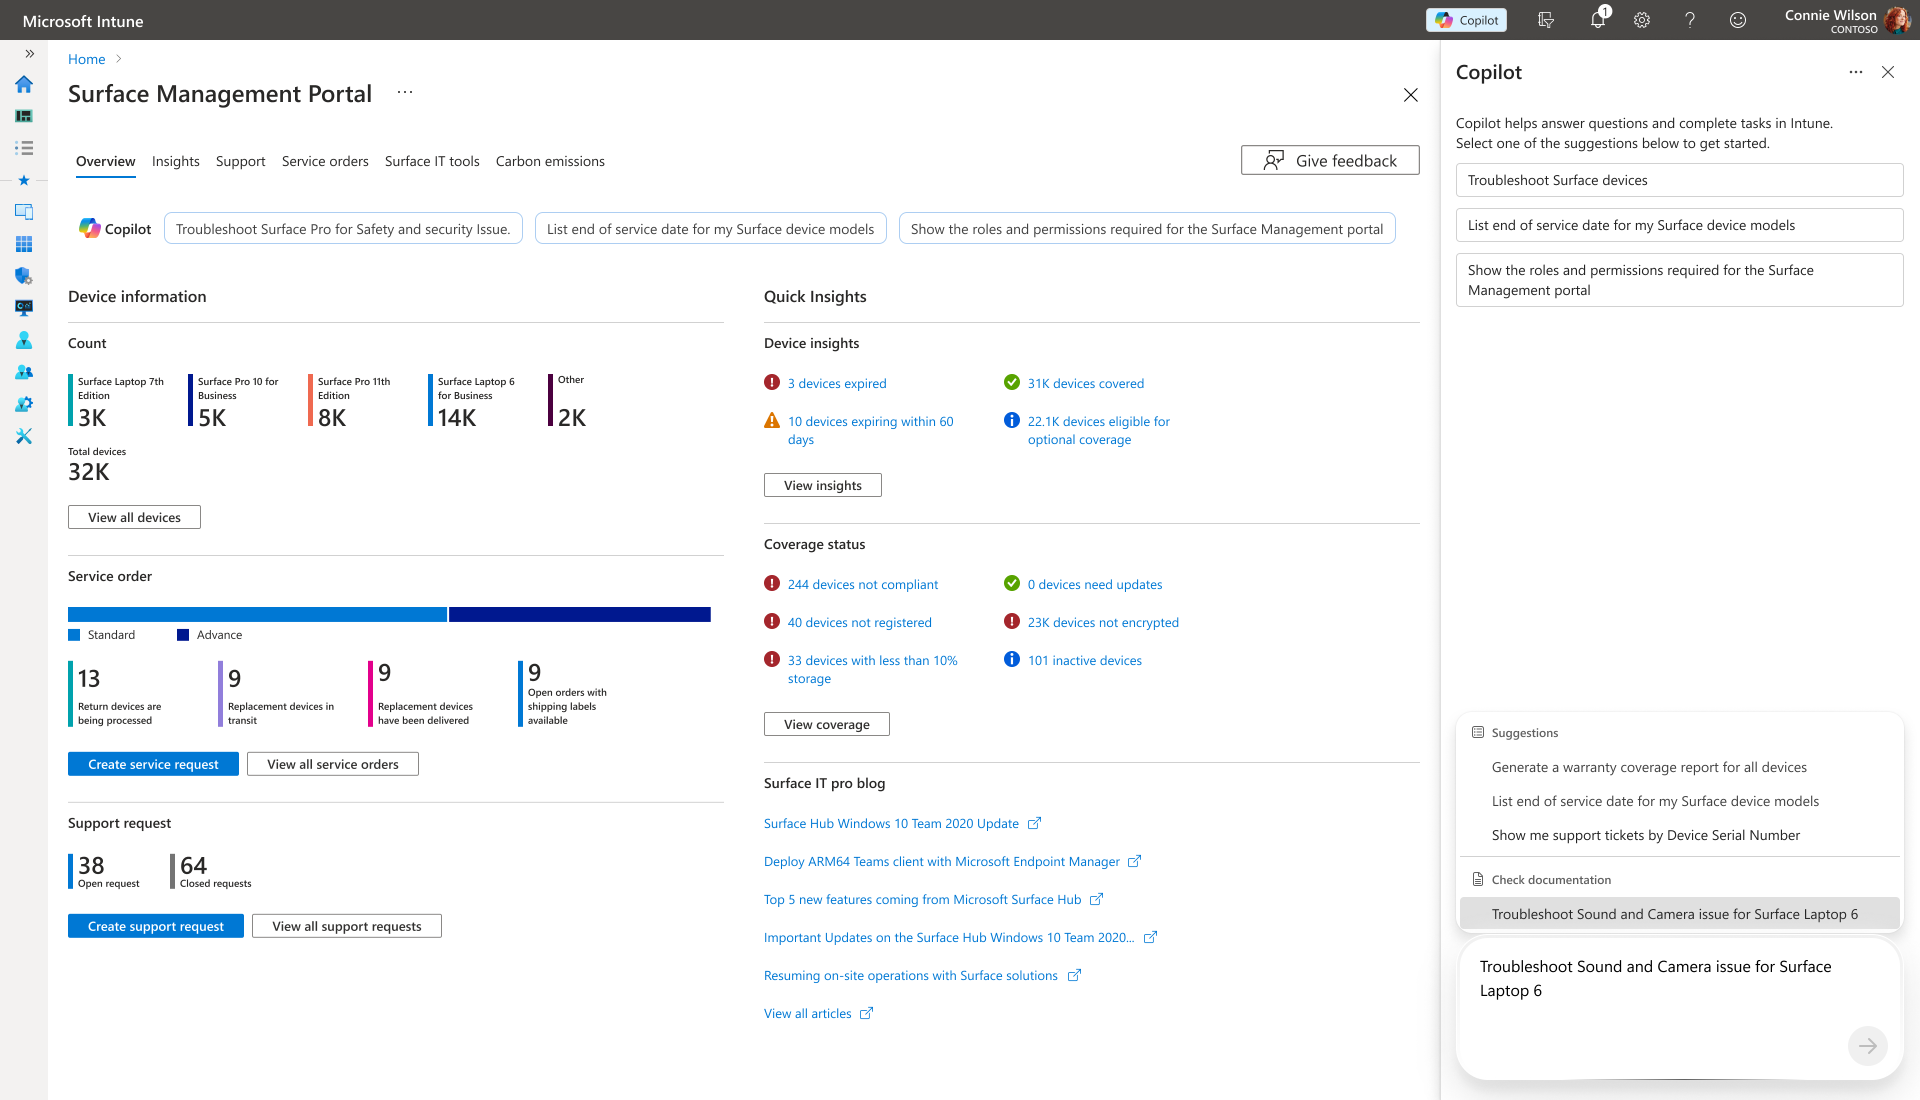Submit the Copilot prompt with arrow button
The height and width of the screenshot is (1100, 1920).
[1867, 1046]
